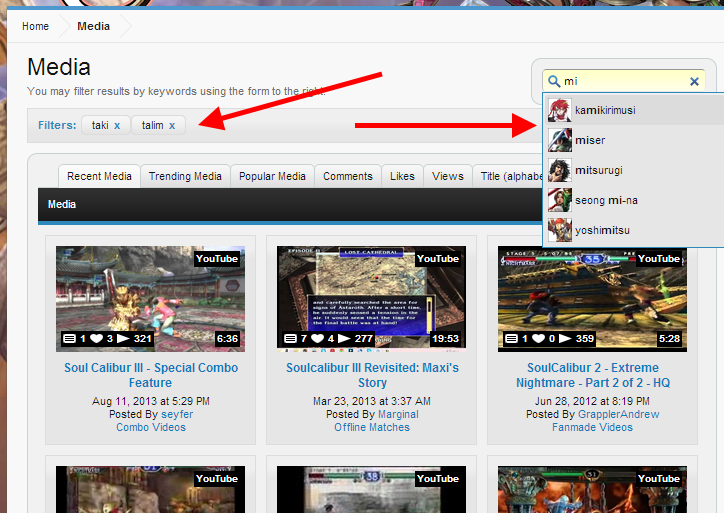Focus the search field containing 'mi'
Image resolution: width=724 pixels, height=513 pixels.
coord(623,81)
